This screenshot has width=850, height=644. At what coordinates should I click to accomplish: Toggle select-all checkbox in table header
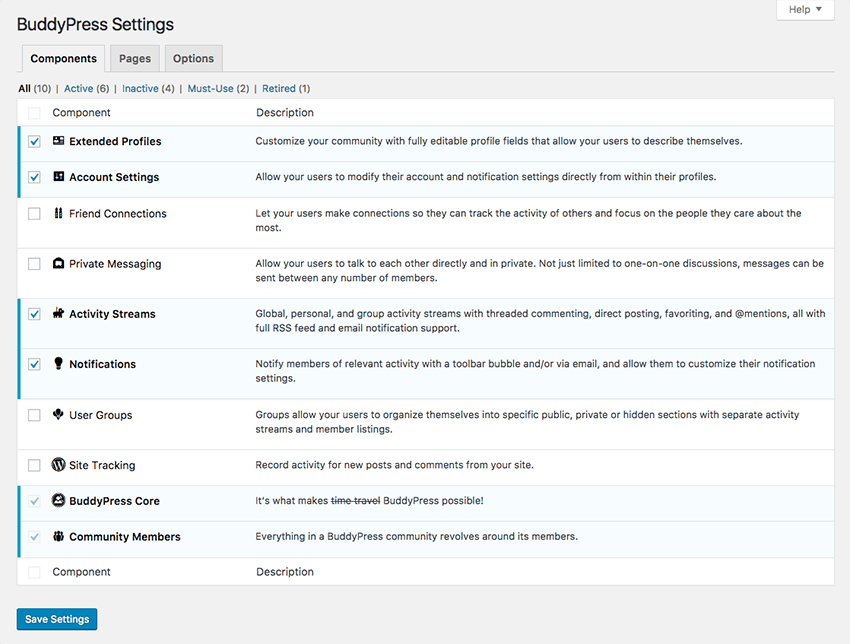34,113
